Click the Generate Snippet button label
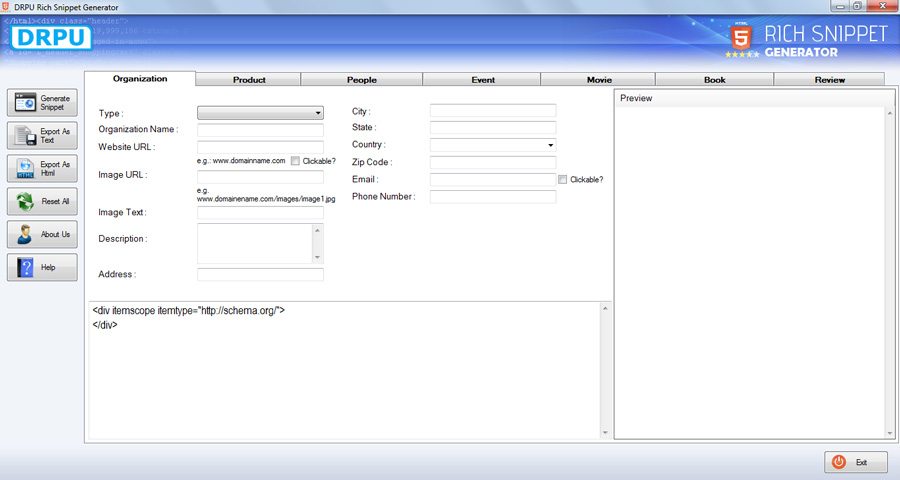900x480 pixels. 55,103
